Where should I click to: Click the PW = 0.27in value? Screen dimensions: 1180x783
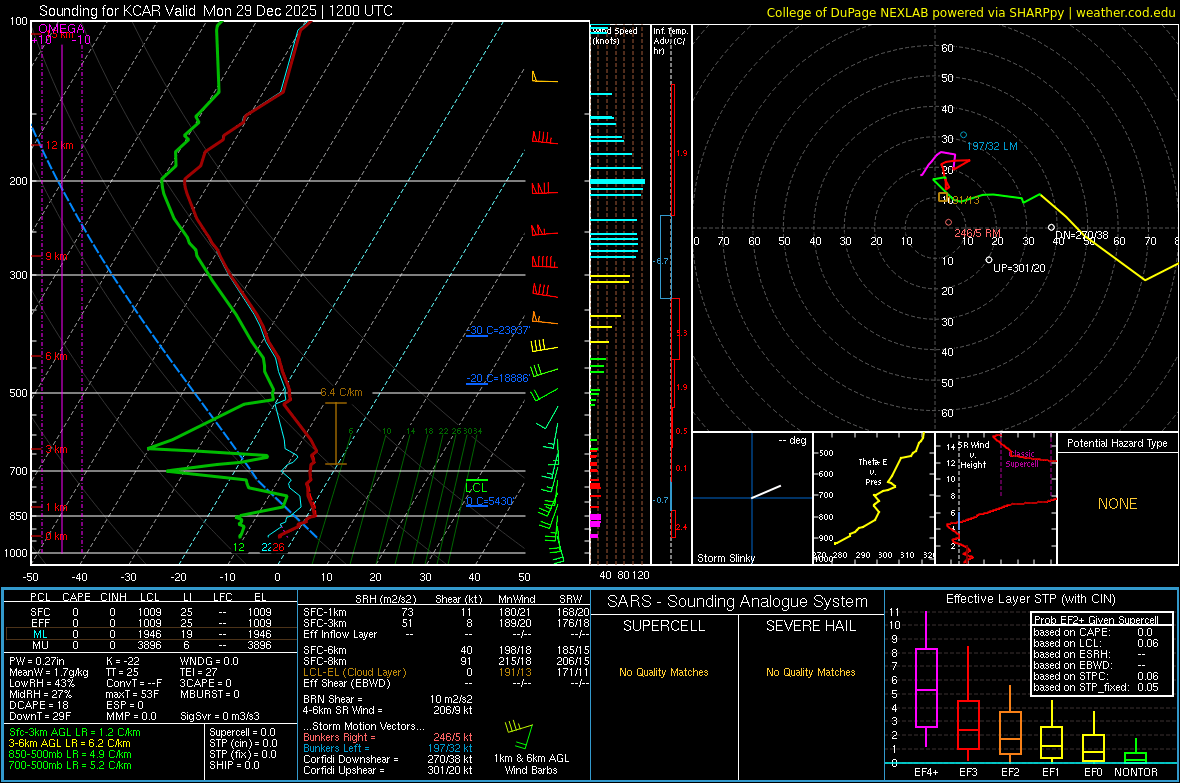point(36,661)
